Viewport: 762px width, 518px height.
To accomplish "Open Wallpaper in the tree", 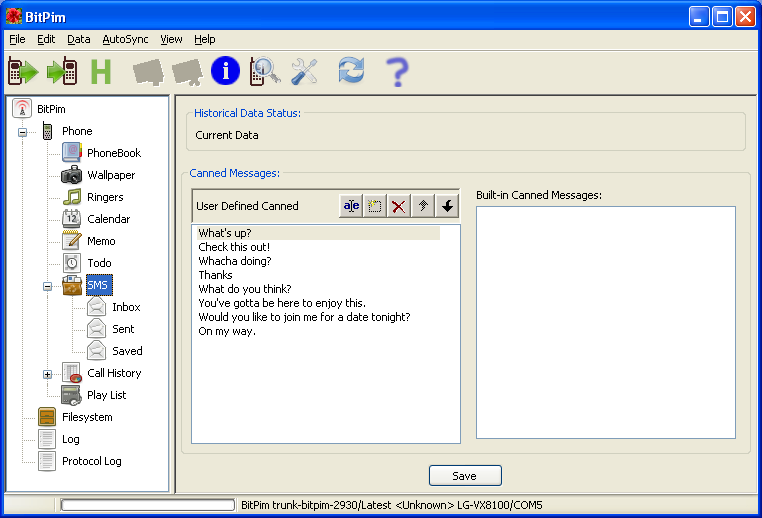I will (111, 175).
